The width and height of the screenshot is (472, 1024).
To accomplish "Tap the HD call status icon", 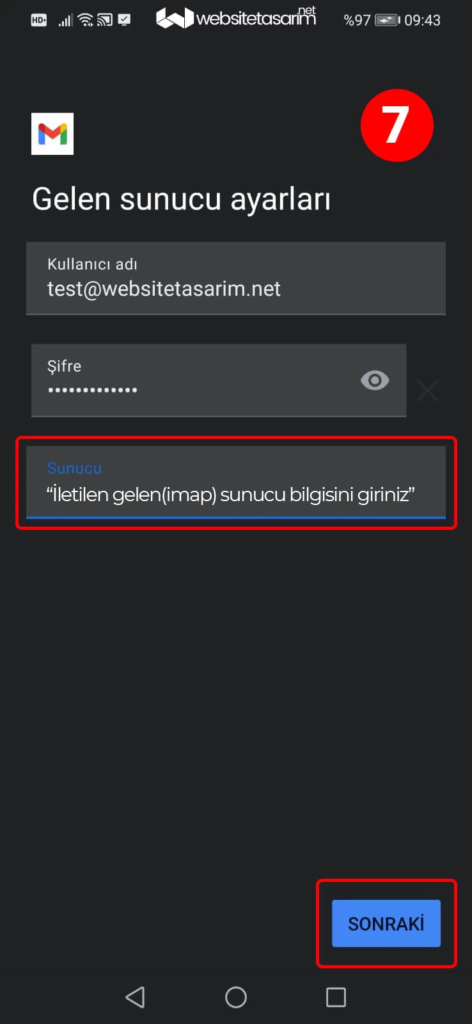I will 39,20.
